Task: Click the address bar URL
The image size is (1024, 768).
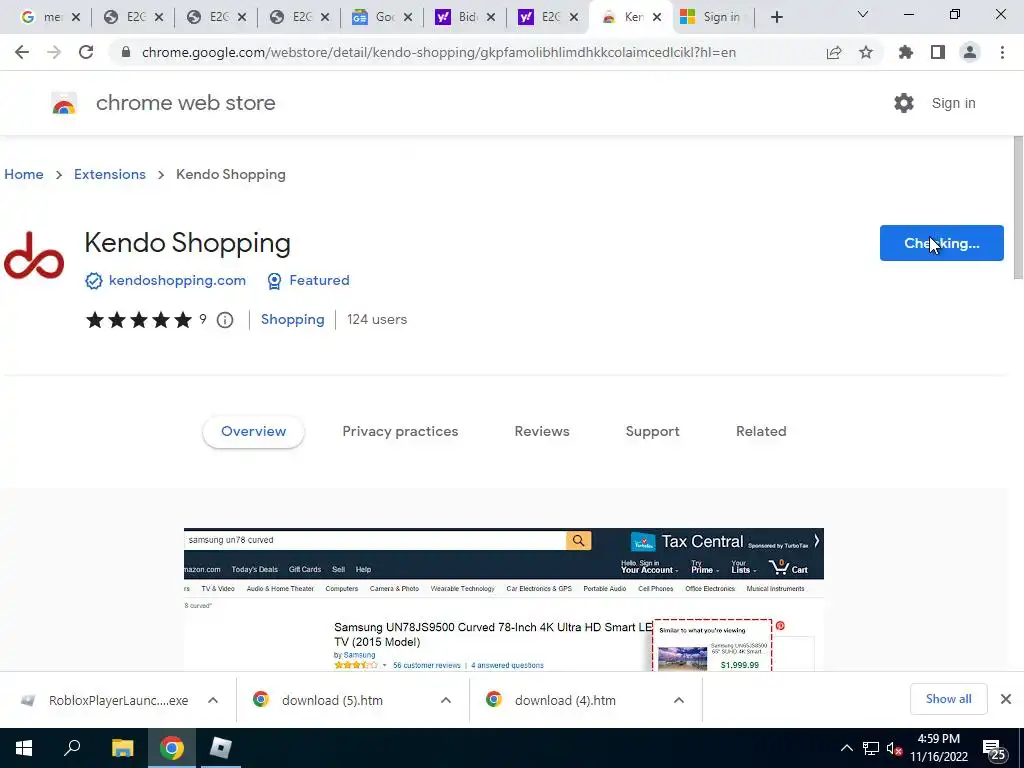Action: [439, 52]
